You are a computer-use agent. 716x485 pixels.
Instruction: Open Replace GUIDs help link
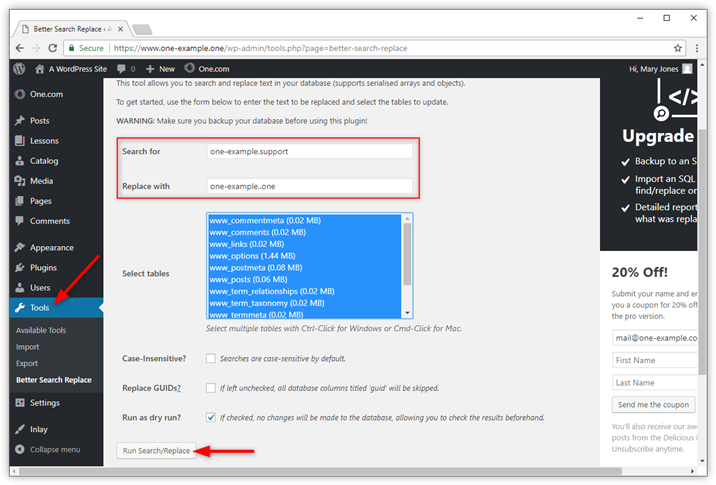[x=179, y=388]
